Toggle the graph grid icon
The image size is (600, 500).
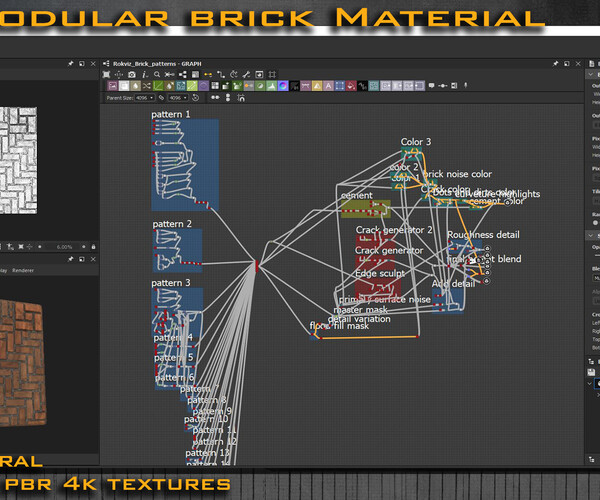[272, 75]
